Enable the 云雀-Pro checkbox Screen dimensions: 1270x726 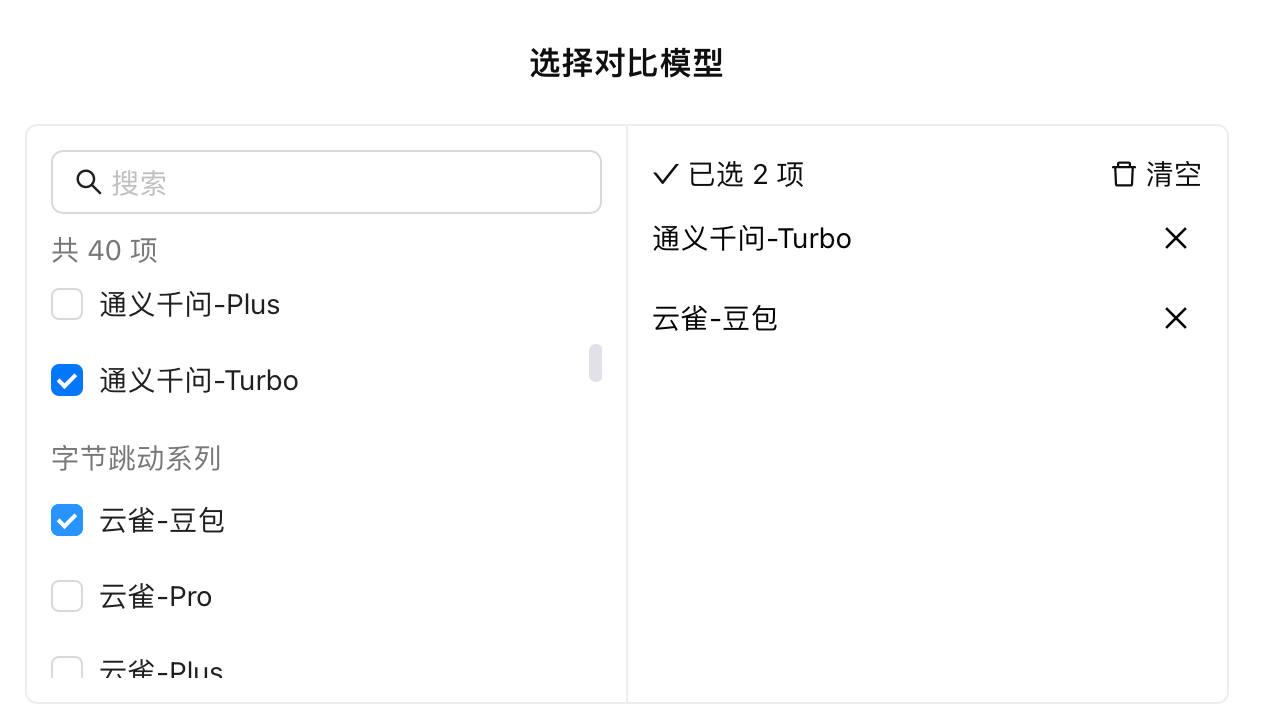point(67,596)
